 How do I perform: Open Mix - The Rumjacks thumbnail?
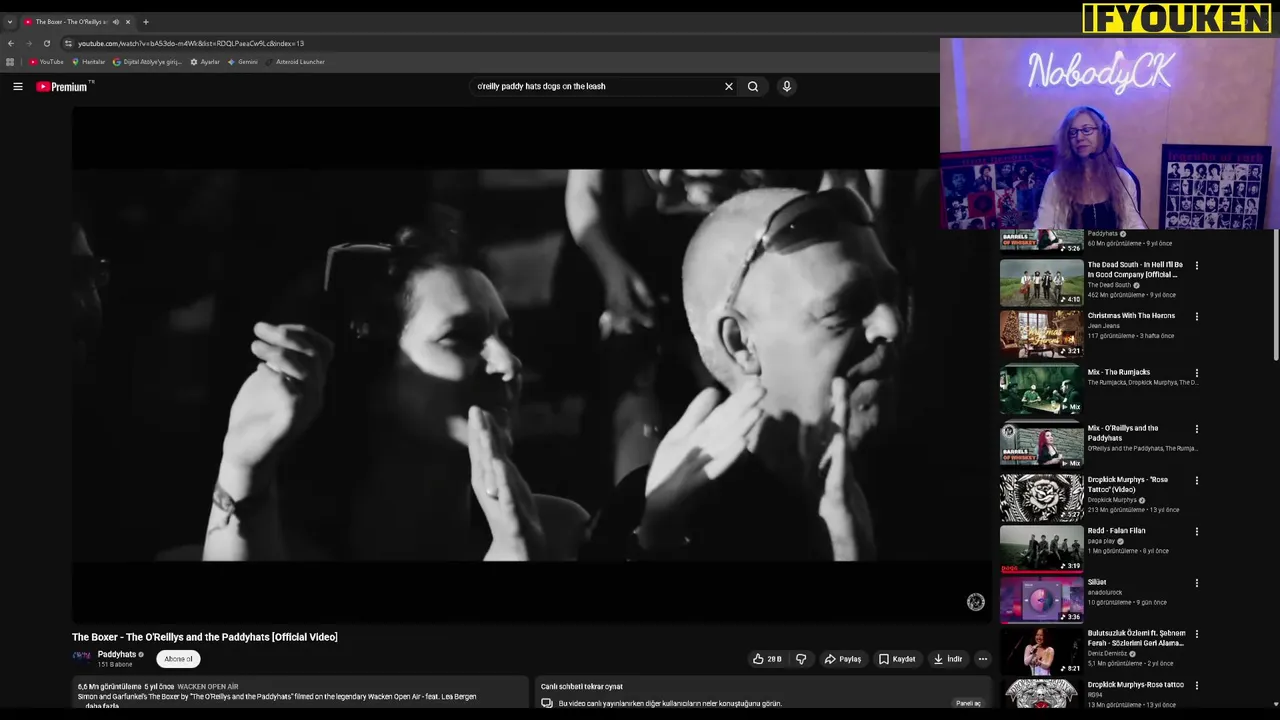pyautogui.click(x=1041, y=389)
